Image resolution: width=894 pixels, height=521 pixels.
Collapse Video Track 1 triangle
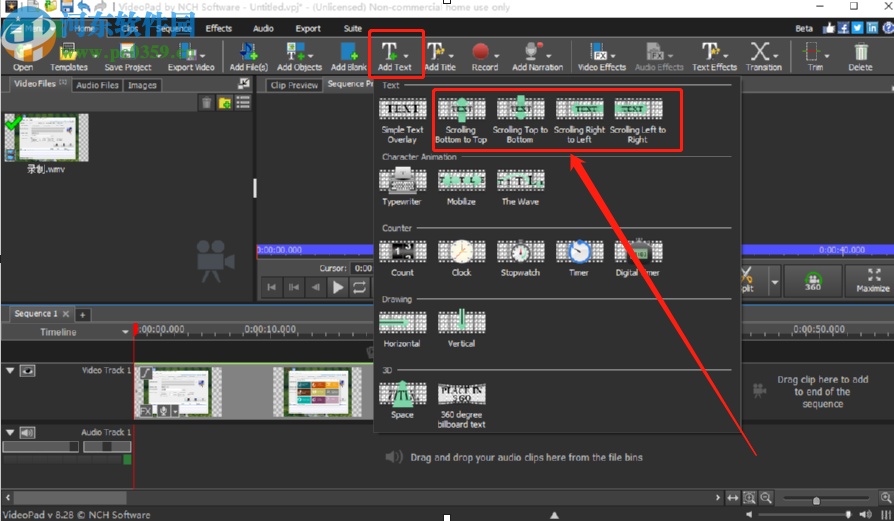10,371
